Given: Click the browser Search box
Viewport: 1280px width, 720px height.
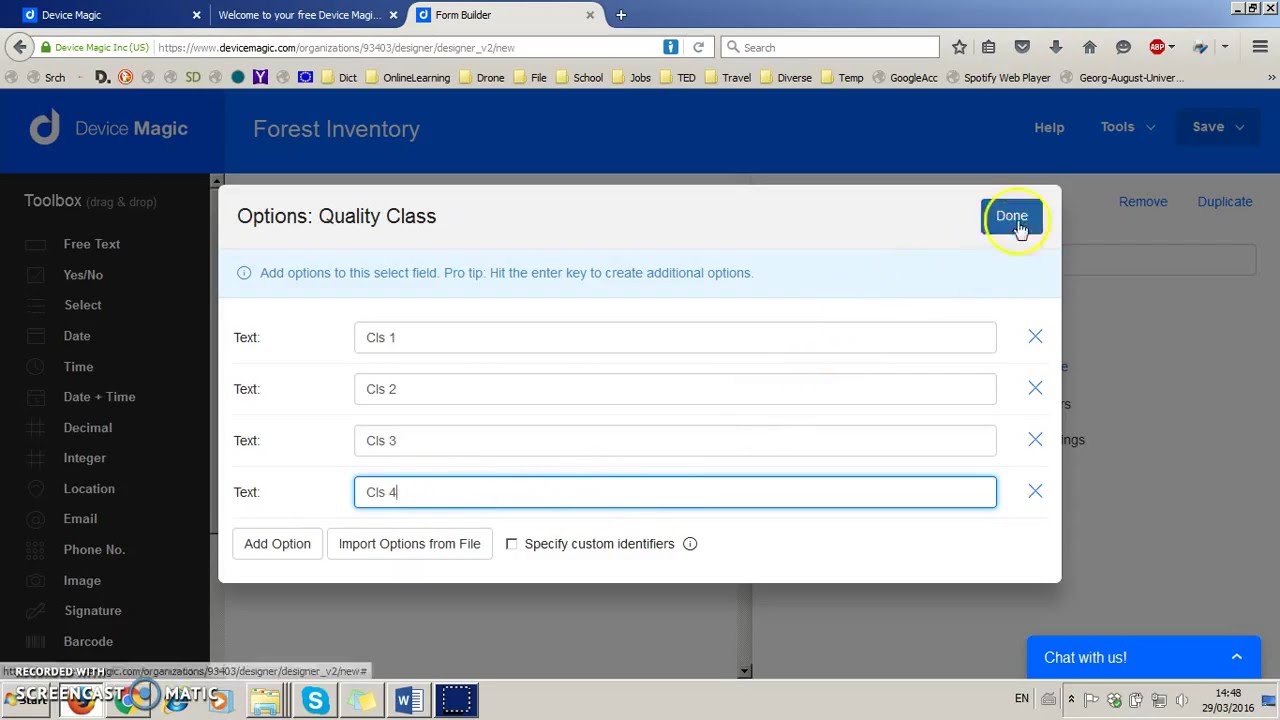Looking at the screenshot, I should 830,47.
